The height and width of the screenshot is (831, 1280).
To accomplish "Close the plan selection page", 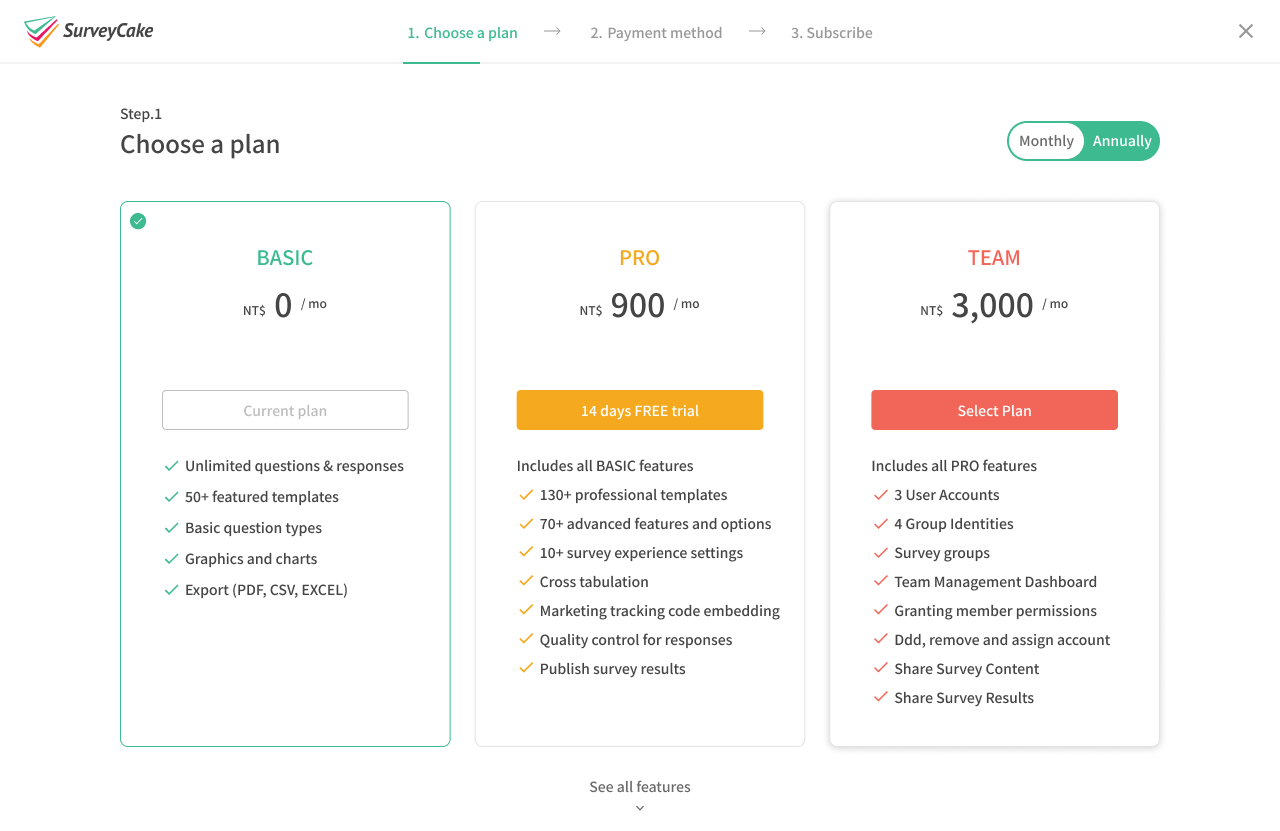I will coord(1246,31).
